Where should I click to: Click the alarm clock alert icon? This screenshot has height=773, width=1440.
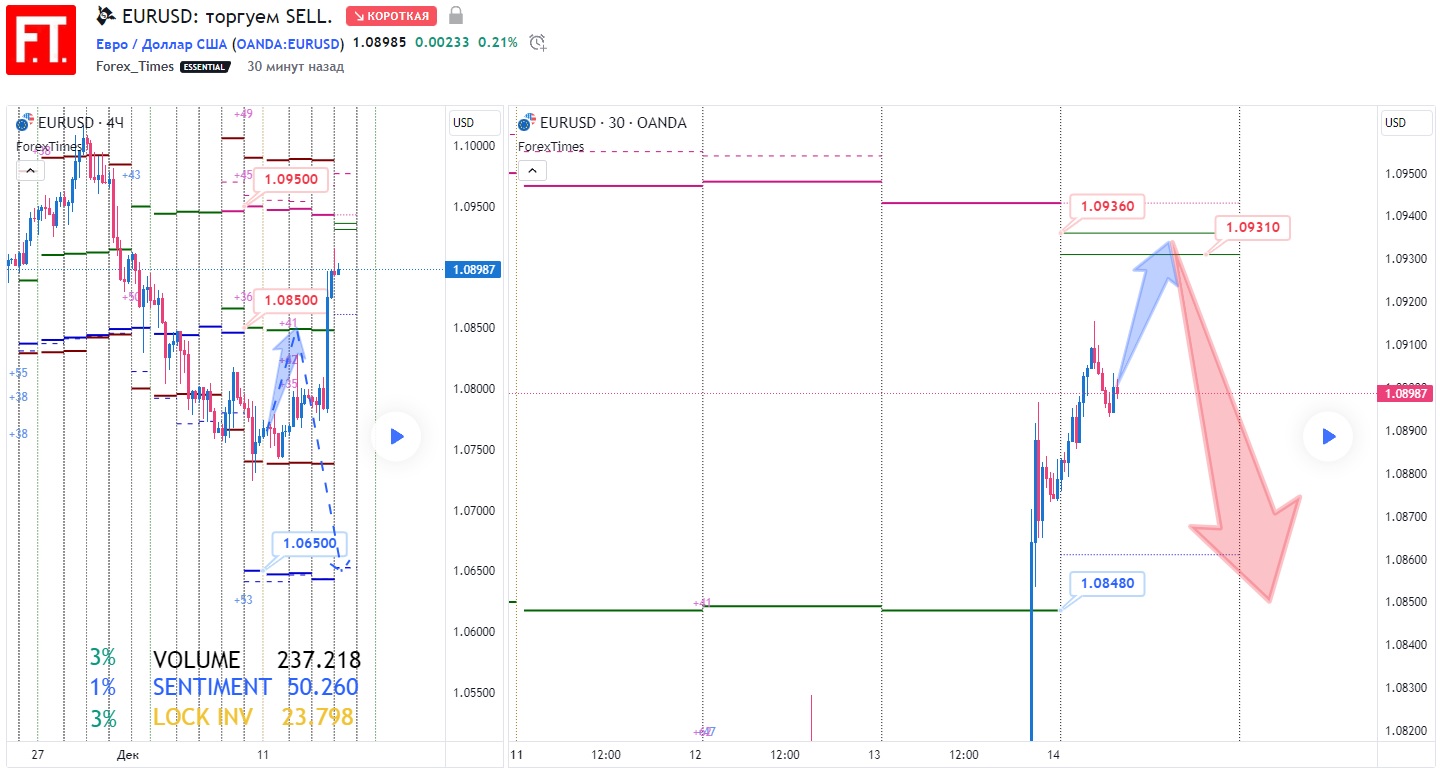tap(538, 42)
